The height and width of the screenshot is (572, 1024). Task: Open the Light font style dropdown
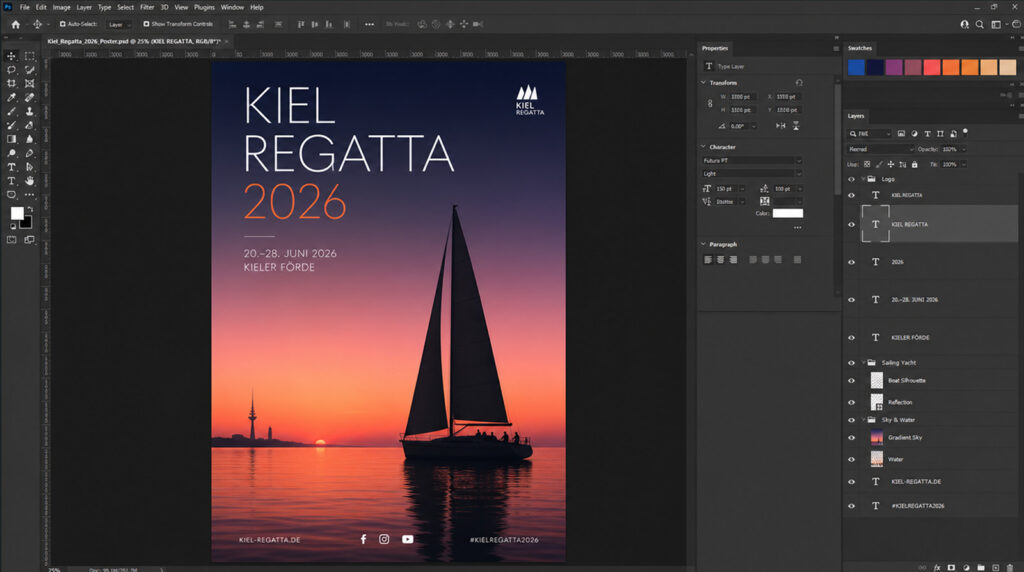(x=752, y=174)
